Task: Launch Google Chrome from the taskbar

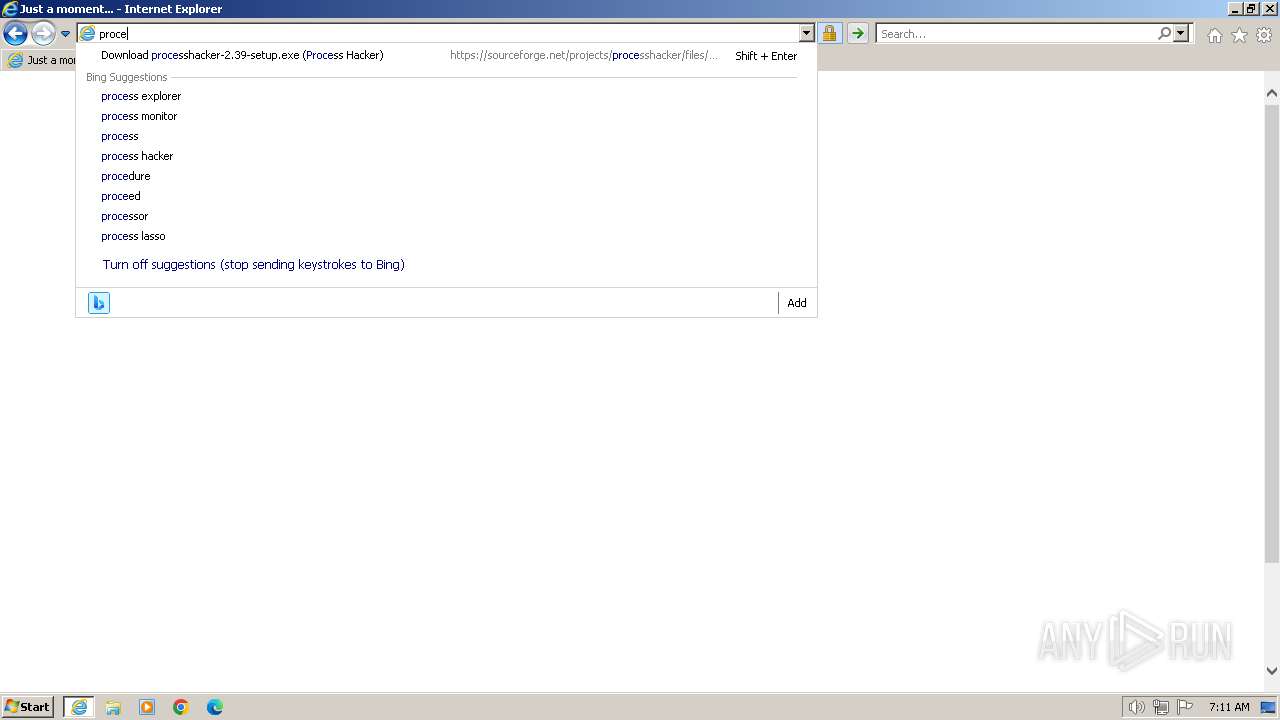Action: [x=181, y=707]
